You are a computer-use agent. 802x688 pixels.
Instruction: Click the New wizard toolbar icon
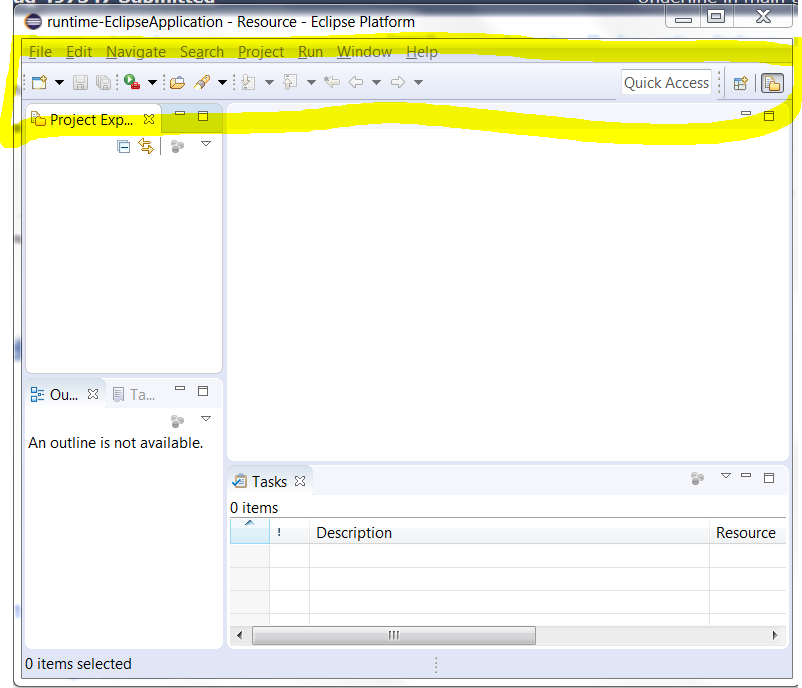point(39,82)
